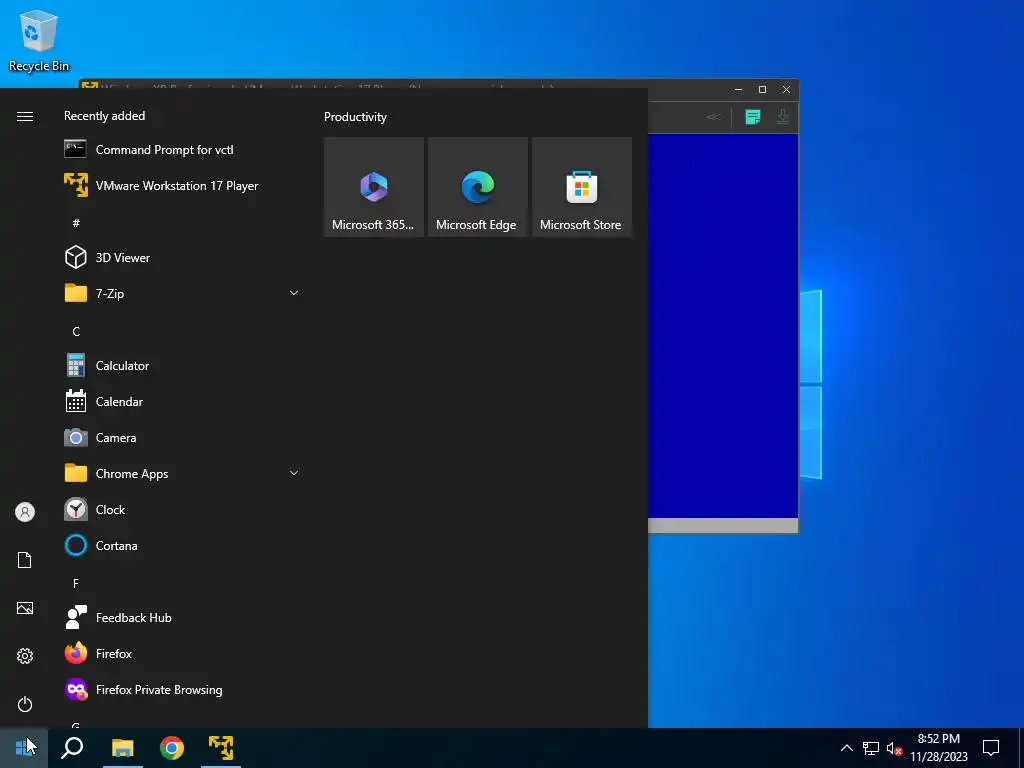This screenshot has height=768, width=1024.
Task: Expand the Start menu hamburger navigation
Action: [25, 116]
